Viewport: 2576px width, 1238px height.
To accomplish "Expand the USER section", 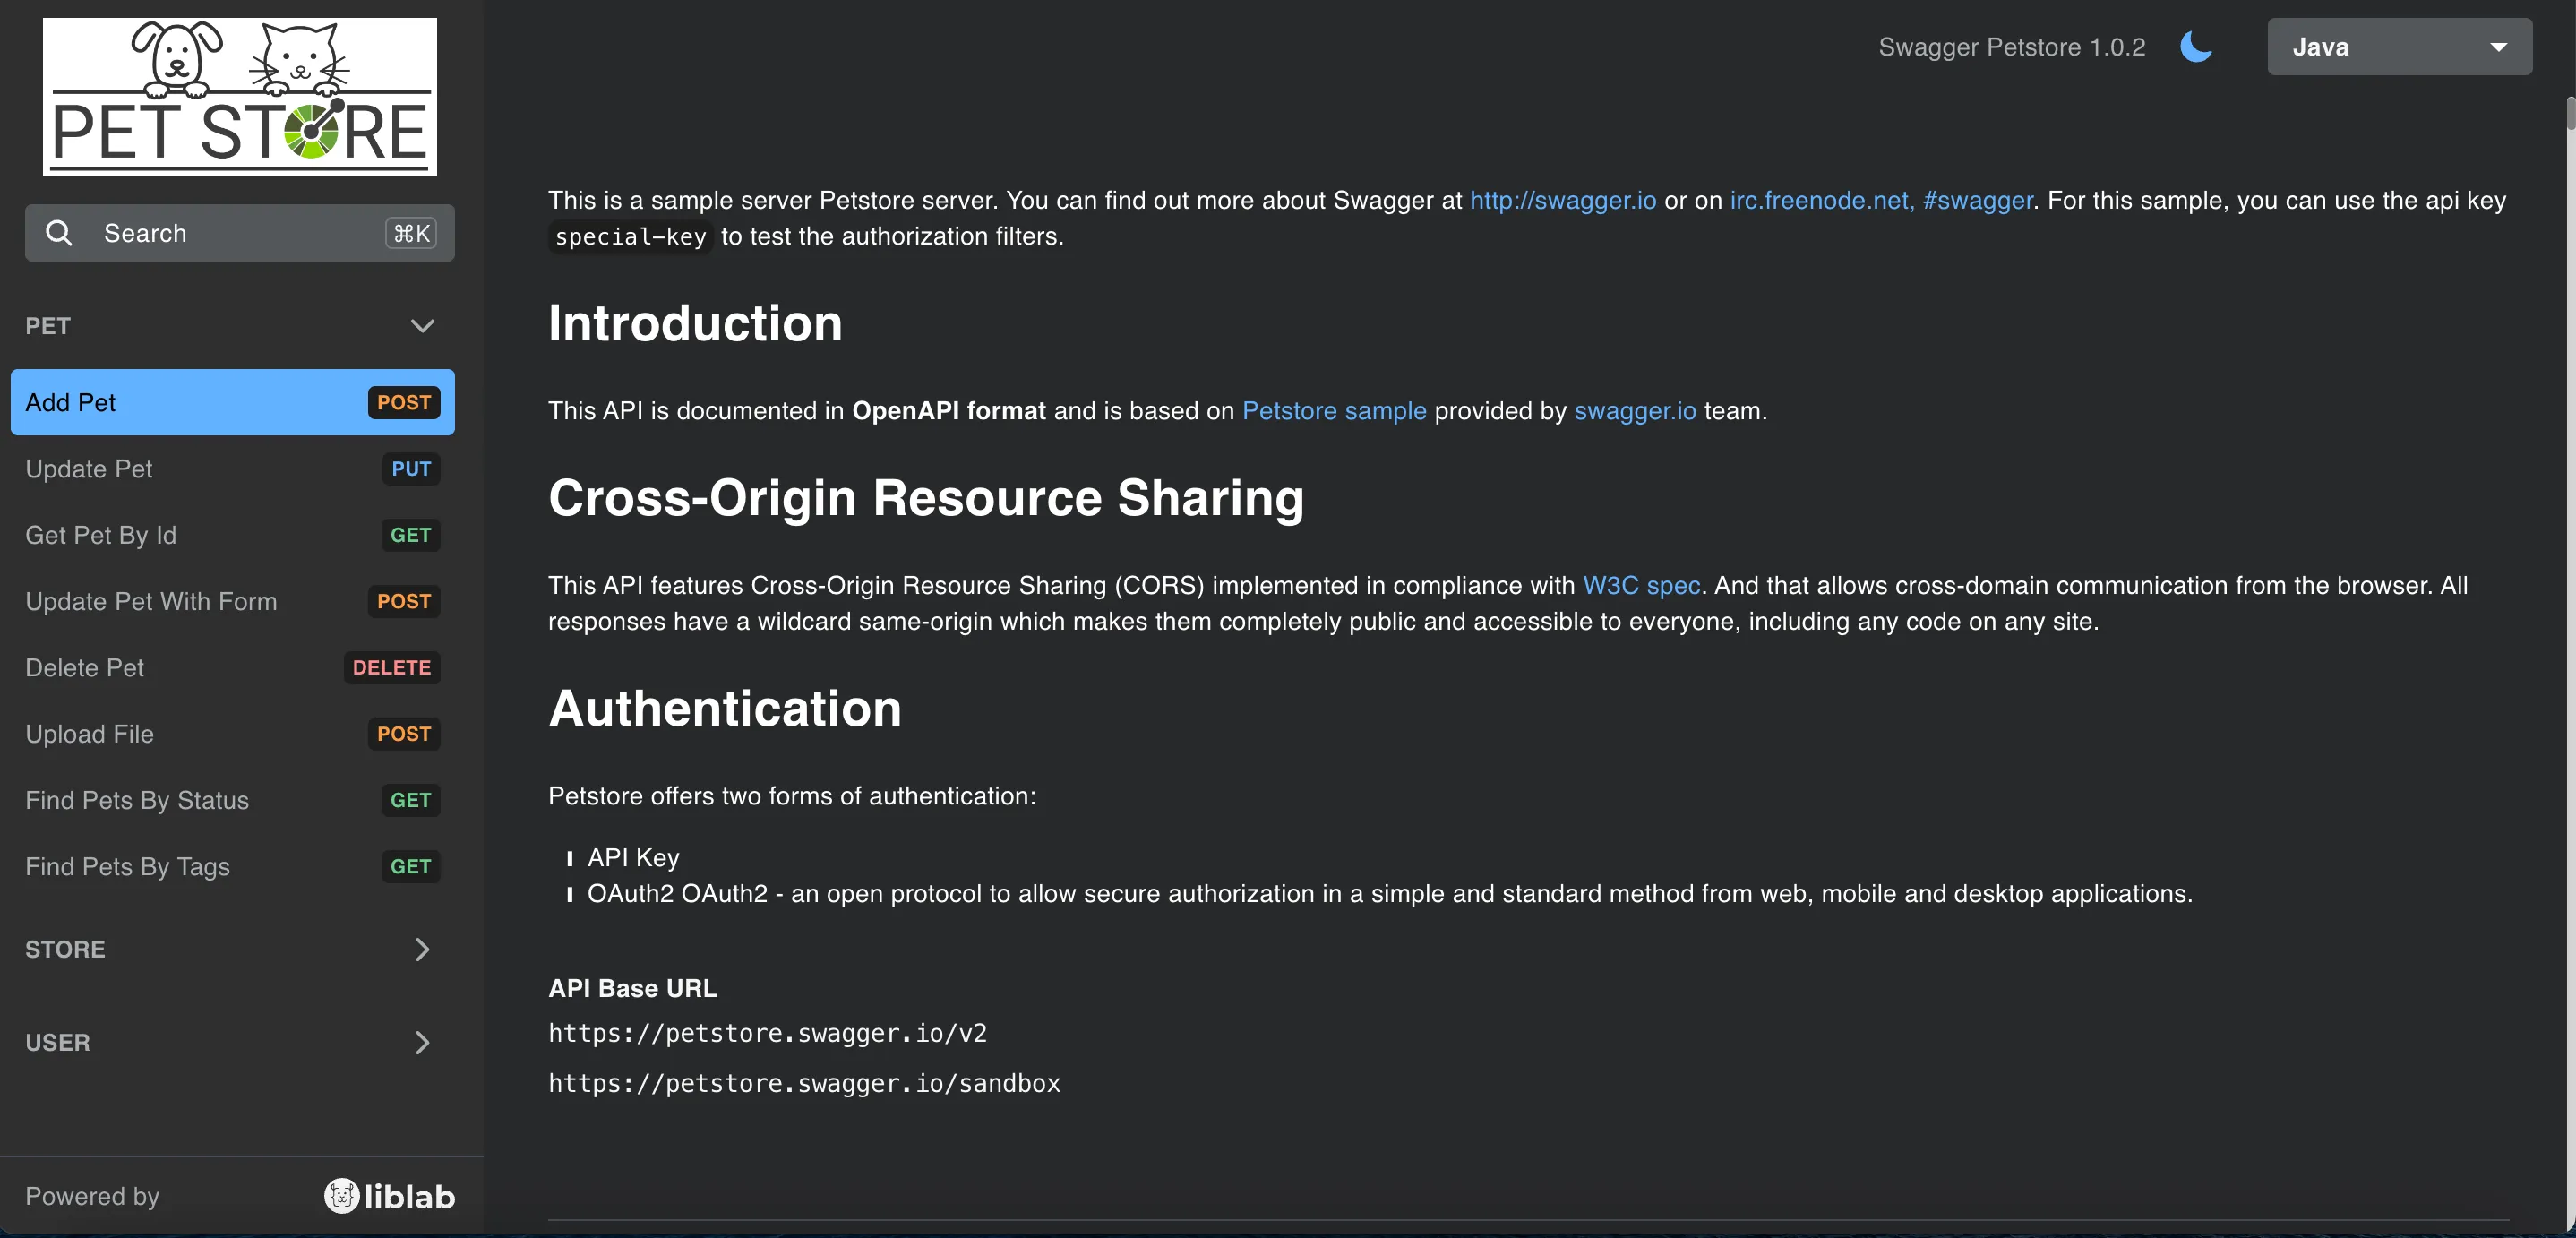I will click(422, 1042).
